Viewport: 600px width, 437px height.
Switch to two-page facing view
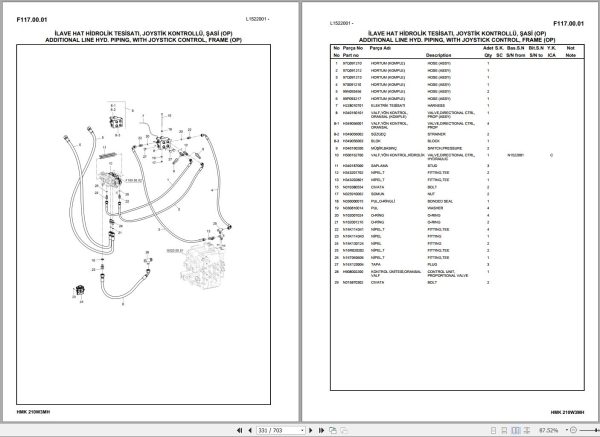[516, 430]
